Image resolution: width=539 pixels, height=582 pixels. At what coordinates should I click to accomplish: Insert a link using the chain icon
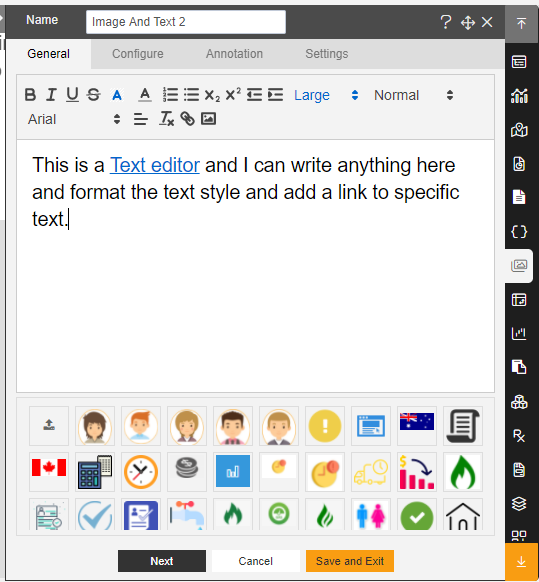click(187, 119)
